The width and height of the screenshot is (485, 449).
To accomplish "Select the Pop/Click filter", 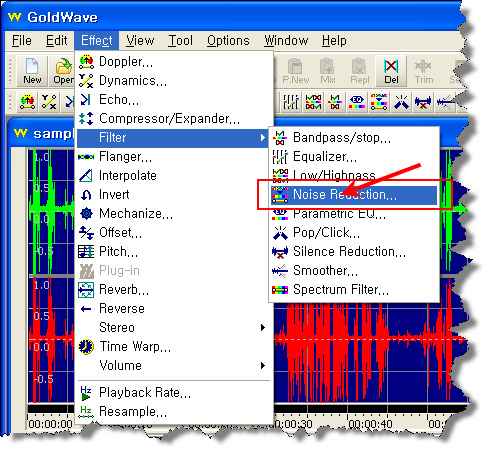I will [354, 233].
